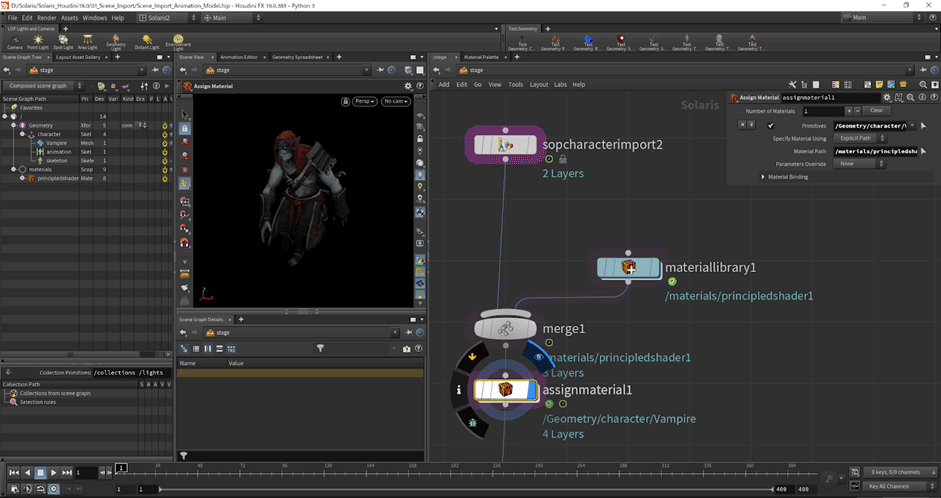Add a Point Light from the shelf
The height and width of the screenshot is (498, 941).
click(37, 42)
